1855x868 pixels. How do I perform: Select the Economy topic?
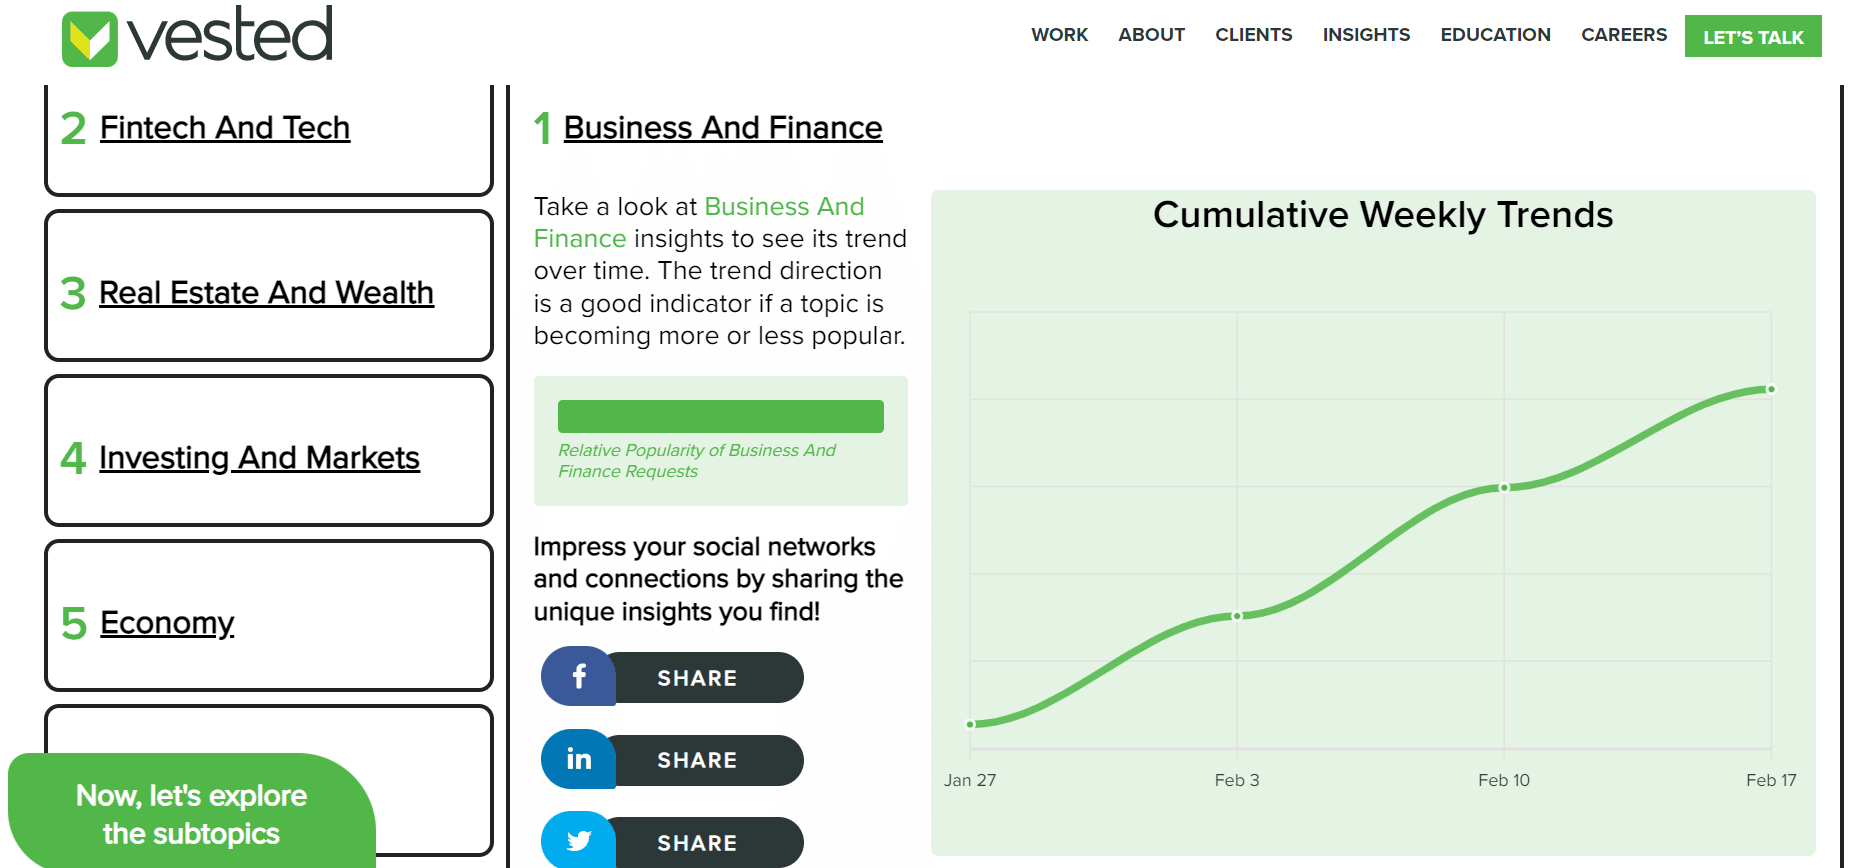(167, 623)
